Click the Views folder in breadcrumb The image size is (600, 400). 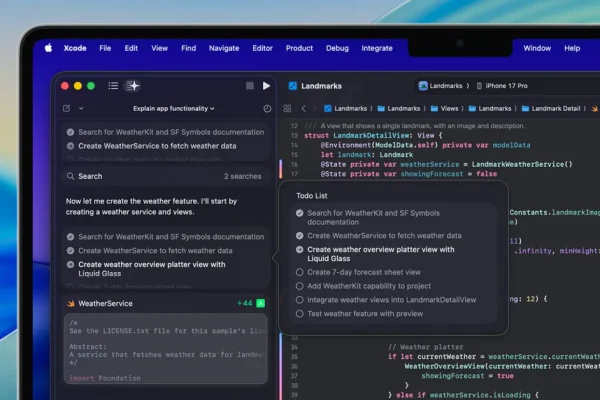click(x=445, y=109)
